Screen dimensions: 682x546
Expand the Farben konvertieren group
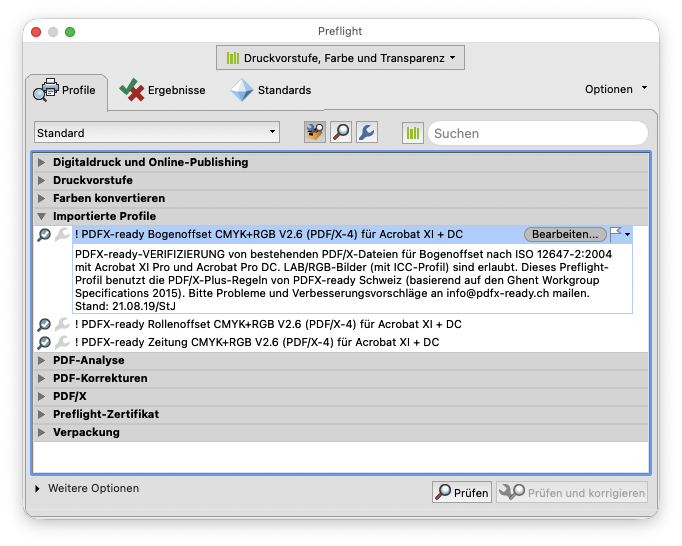click(41, 198)
